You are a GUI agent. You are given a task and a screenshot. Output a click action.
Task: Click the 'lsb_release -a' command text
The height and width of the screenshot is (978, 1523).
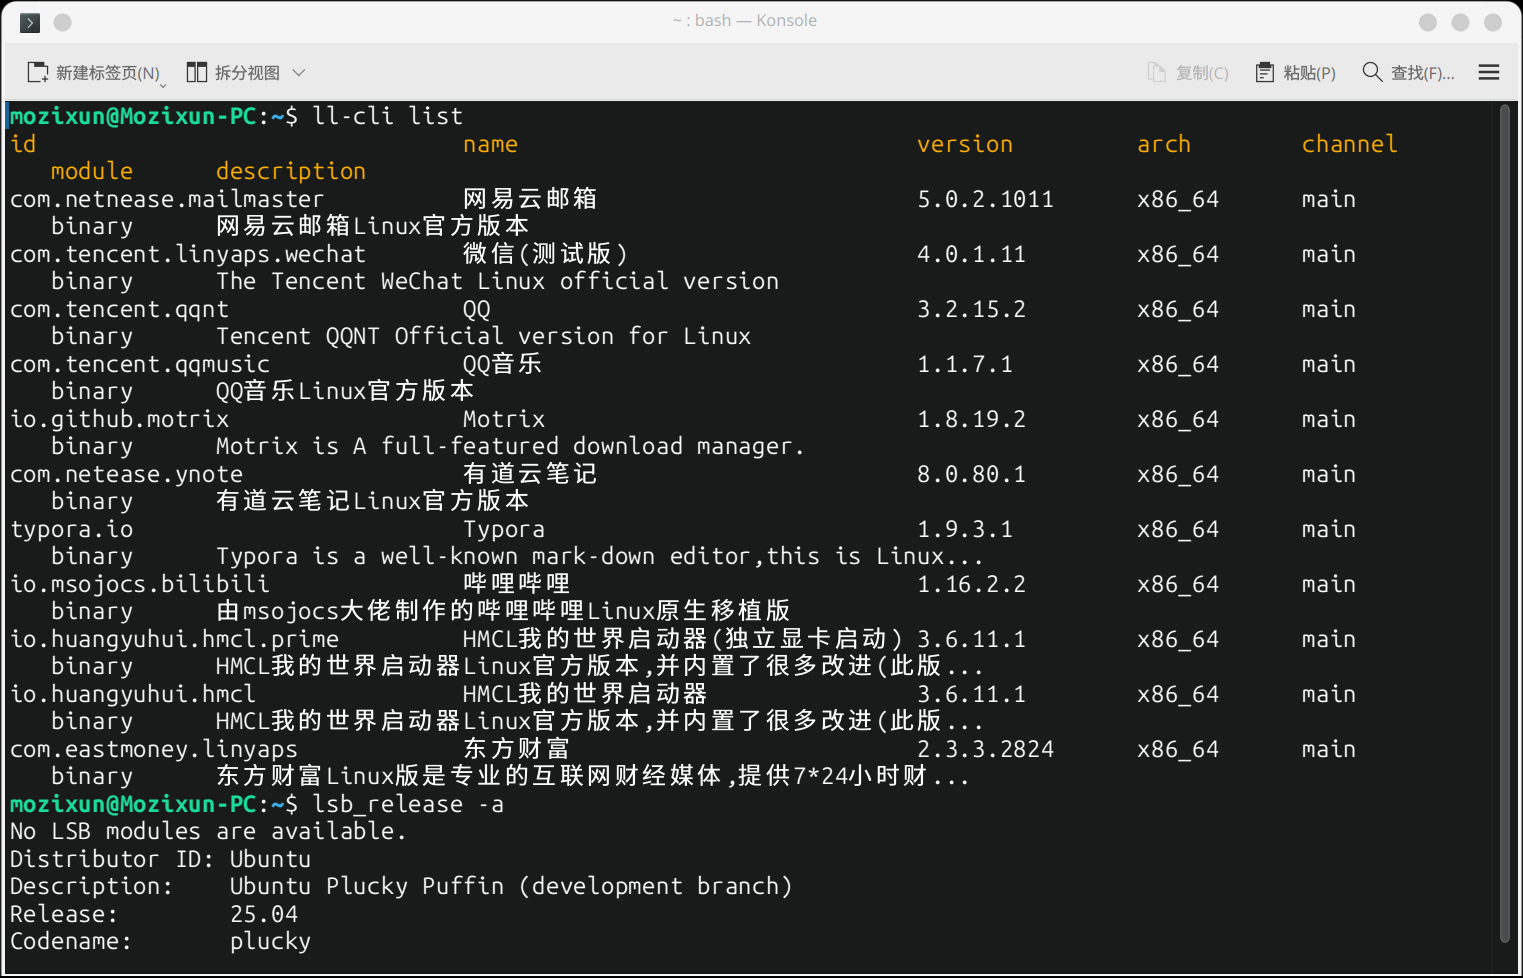click(408, 805)
